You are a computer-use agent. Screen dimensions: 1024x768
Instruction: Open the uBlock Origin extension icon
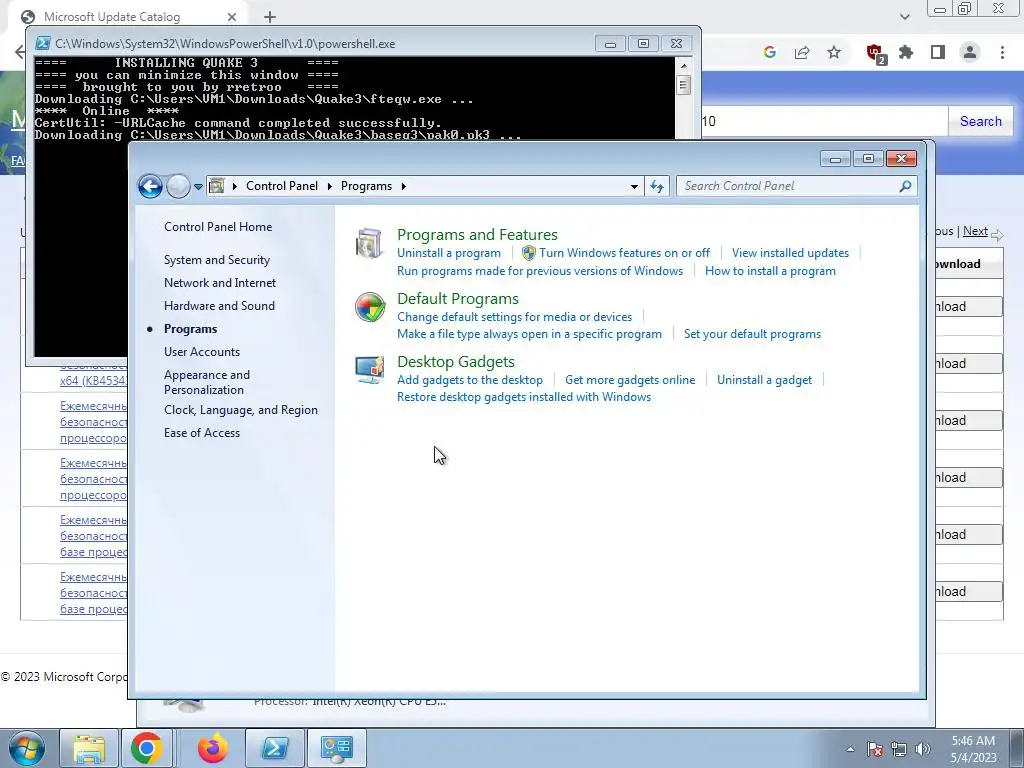click(875, 54)
